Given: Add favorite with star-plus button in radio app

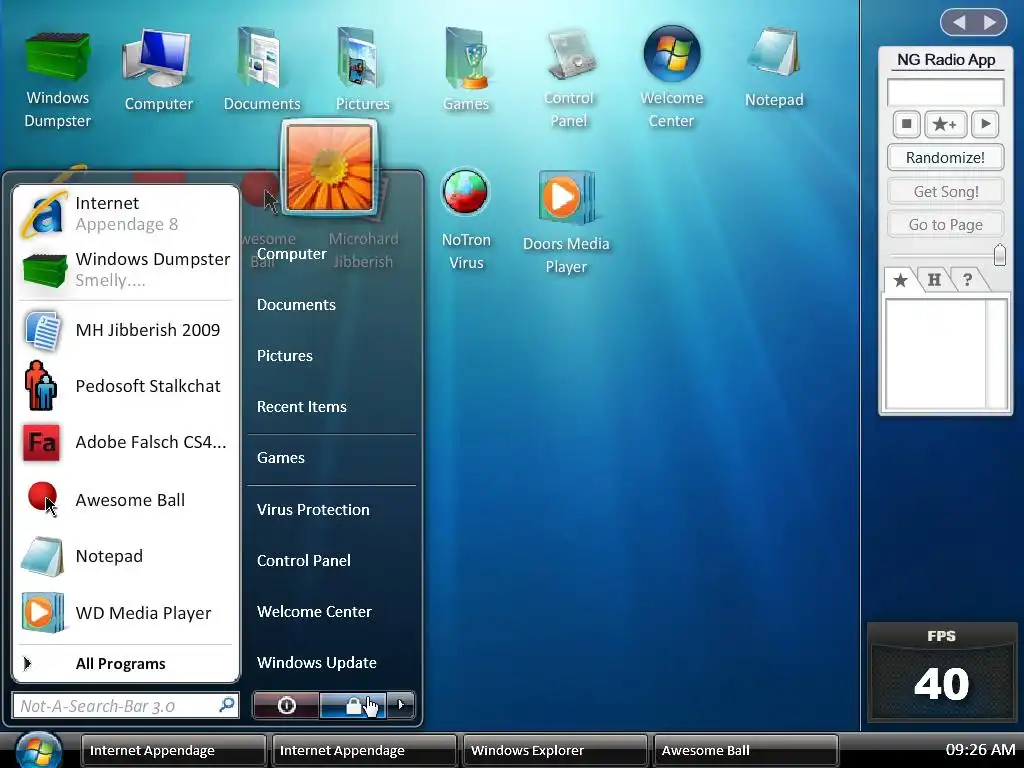Looking at the screenshot, I should [945, 123].
